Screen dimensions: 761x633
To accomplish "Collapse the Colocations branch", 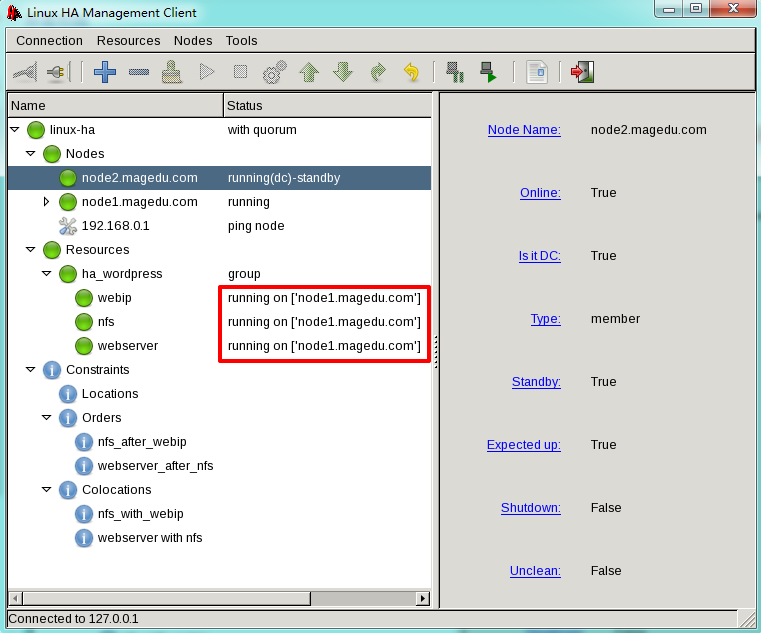I will click(47, 490).
